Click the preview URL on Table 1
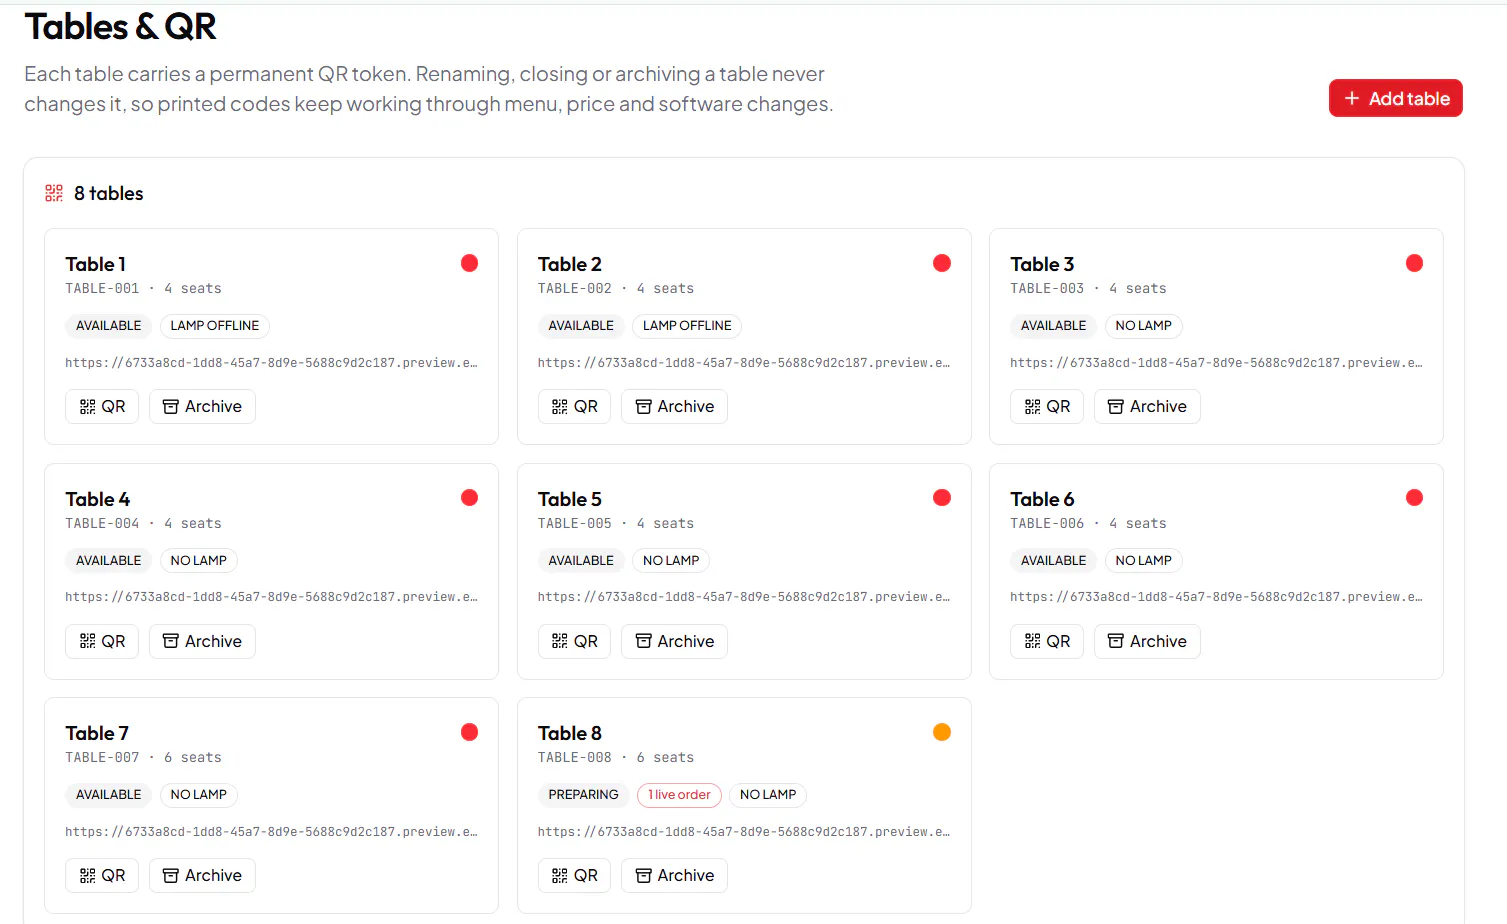 [x=271, y=363]
